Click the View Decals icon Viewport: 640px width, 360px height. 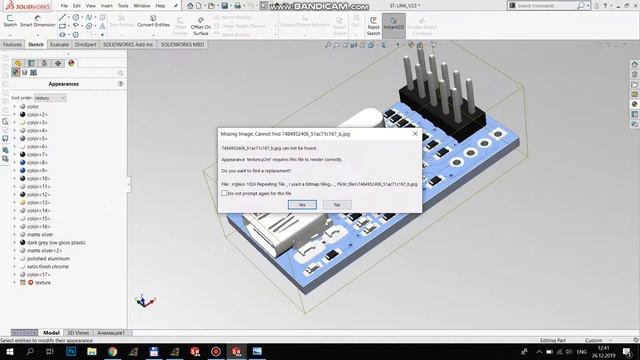click(24, 73)
